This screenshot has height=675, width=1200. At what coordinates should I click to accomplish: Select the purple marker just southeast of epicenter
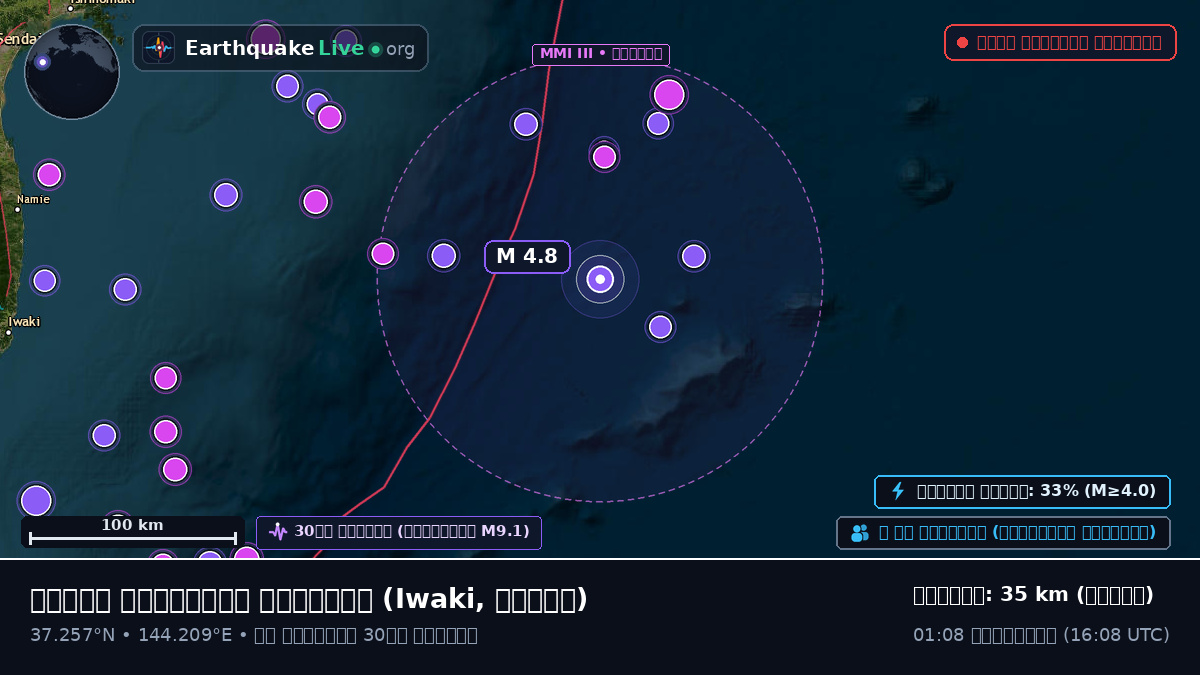pyautogui.click(x=660, y=327)
